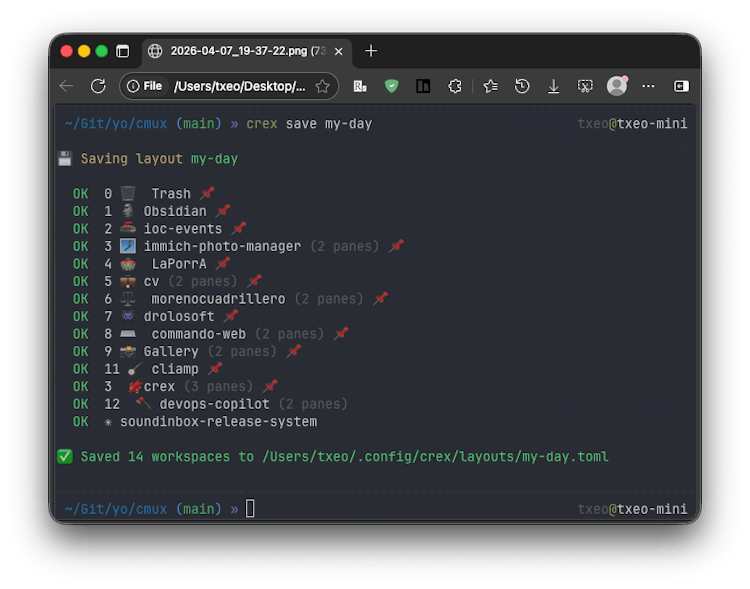Open the three-dot settings menu
The image size is (750, 589).
point(648,86)
